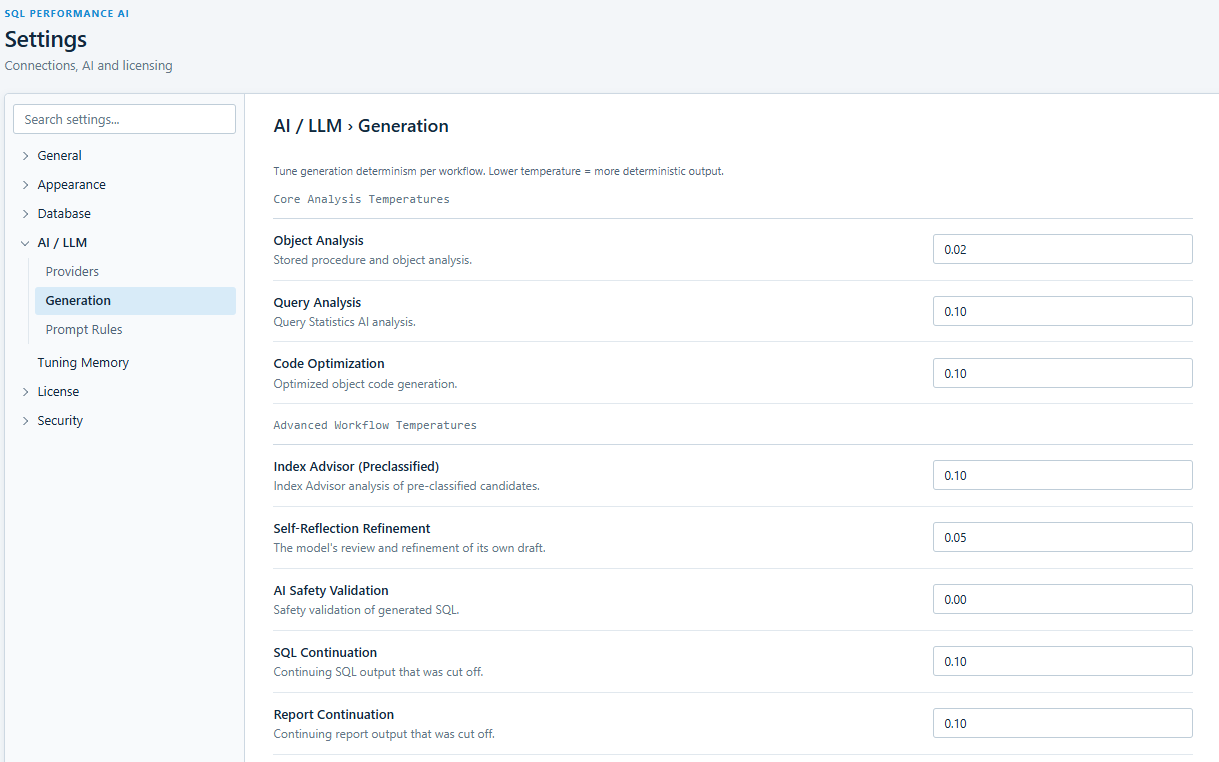Click 'Stored procedure and object analysis.' description
The image size is (1219, 762).
tap(372, 260)
